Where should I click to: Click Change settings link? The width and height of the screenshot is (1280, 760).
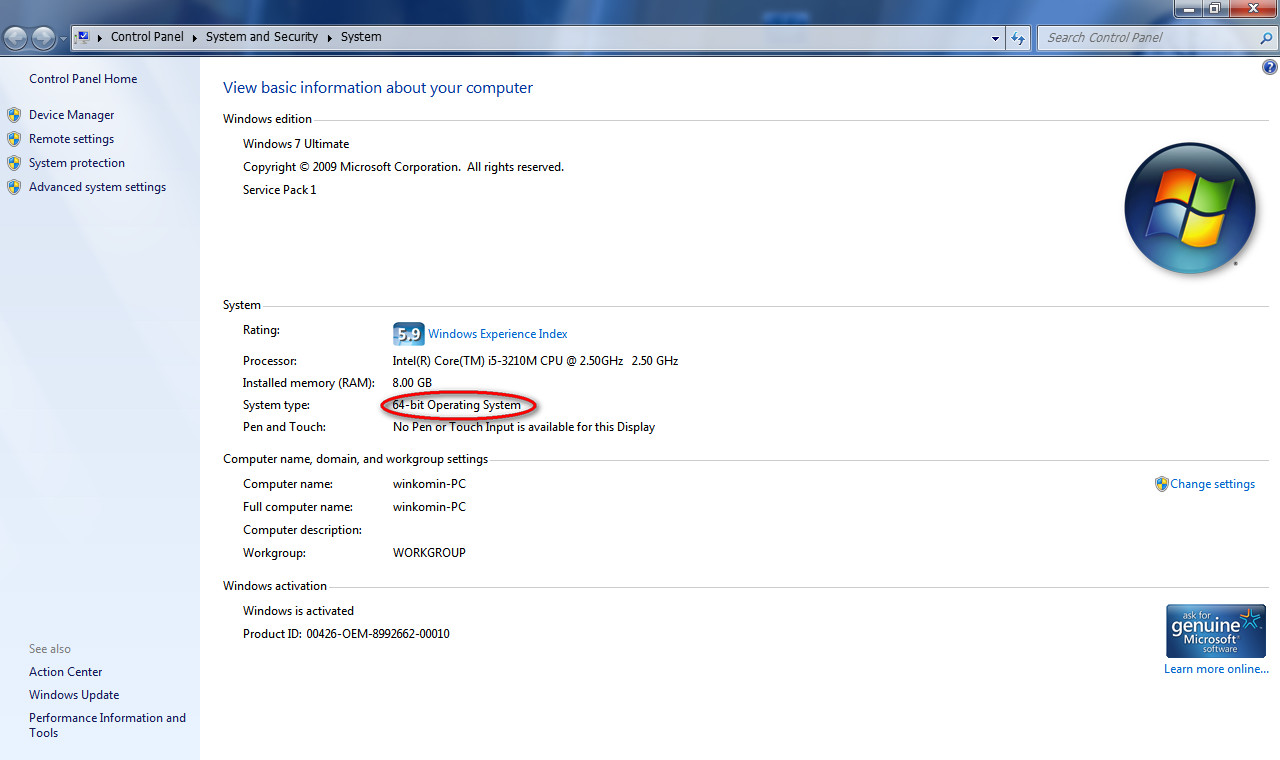[x=1213, y=484]
